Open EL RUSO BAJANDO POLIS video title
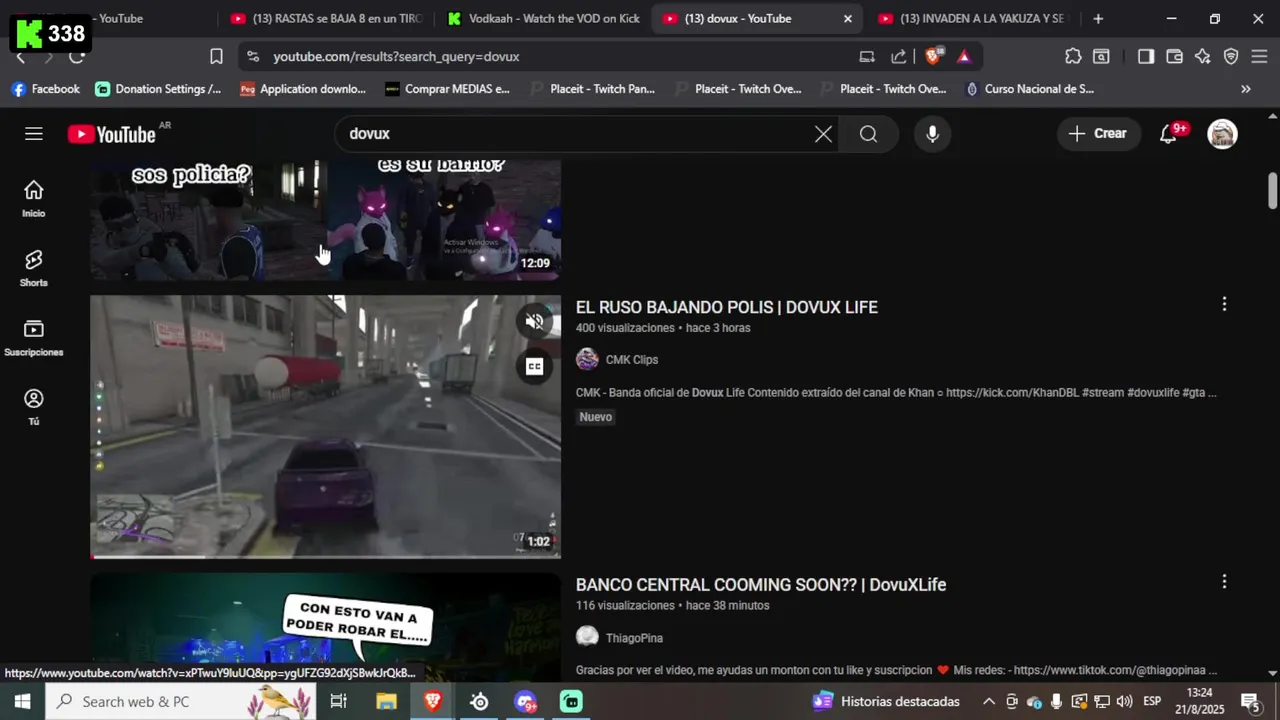The height and width of the screenshot is (720, 1280). click(x=727, y=307)
